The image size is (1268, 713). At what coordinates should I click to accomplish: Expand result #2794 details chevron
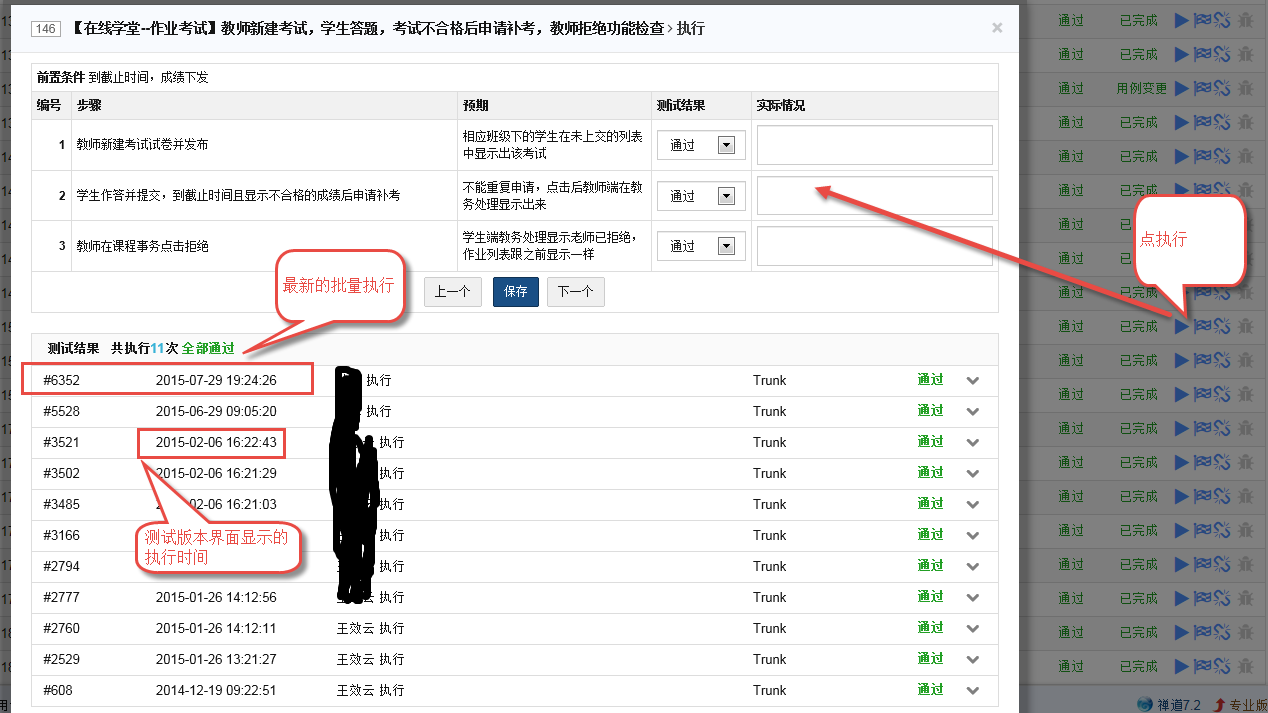click(x=973, y=566)
